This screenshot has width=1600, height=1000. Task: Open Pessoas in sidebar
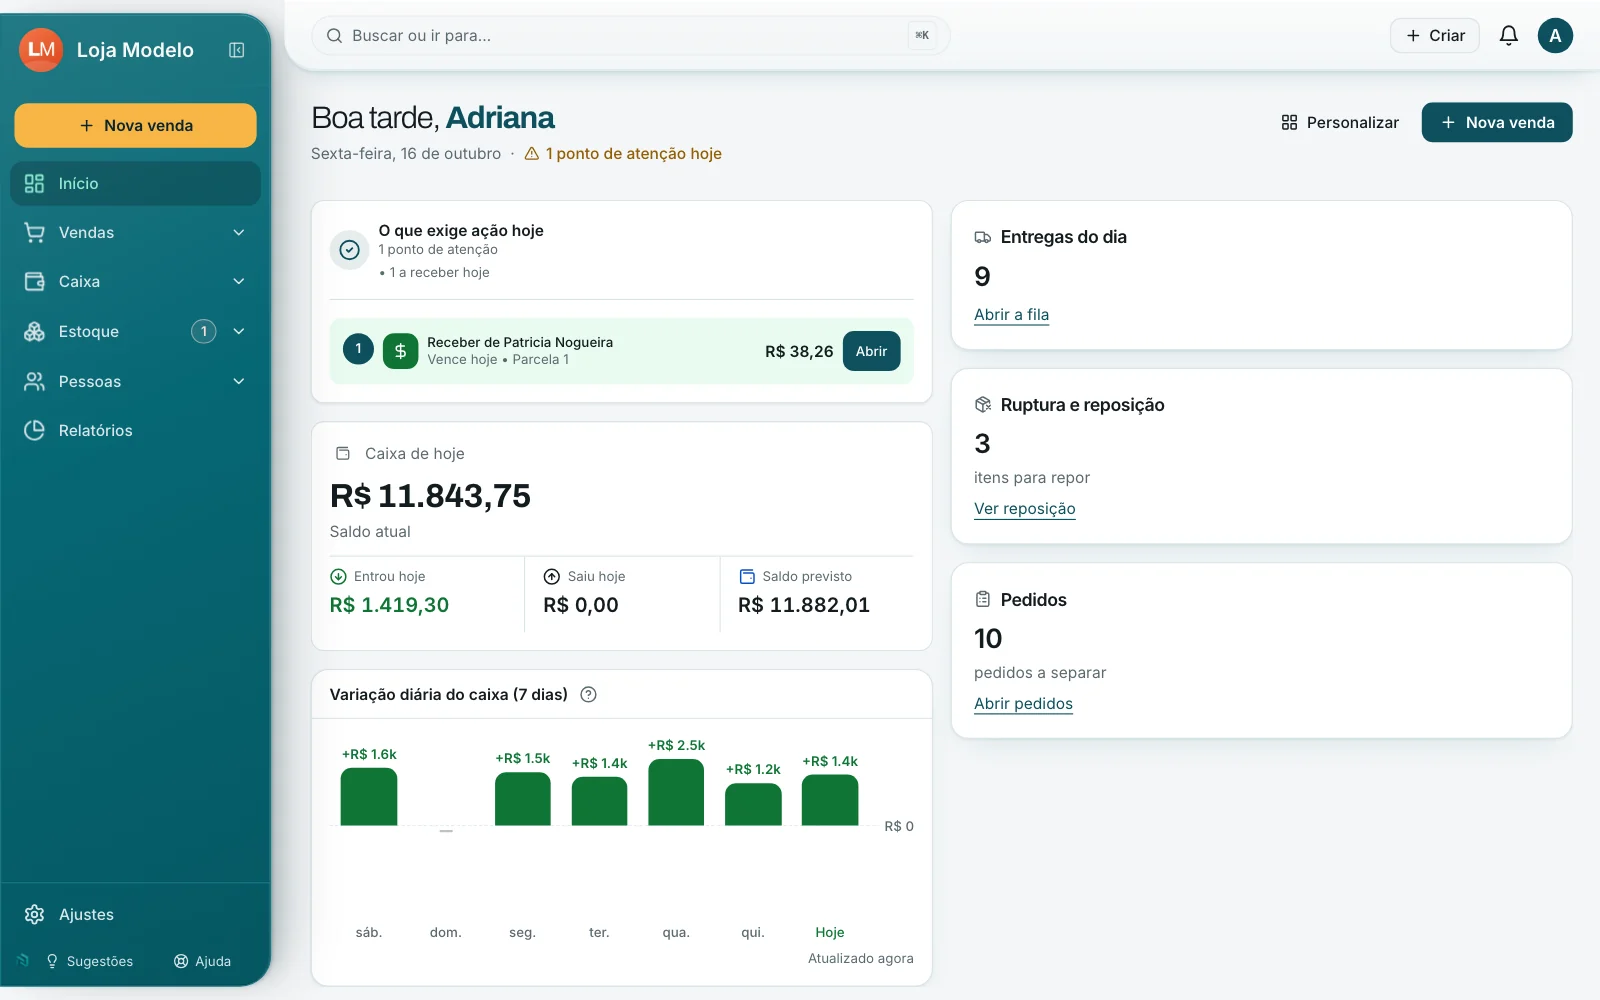pyautogui.click(x=135, y=381)
